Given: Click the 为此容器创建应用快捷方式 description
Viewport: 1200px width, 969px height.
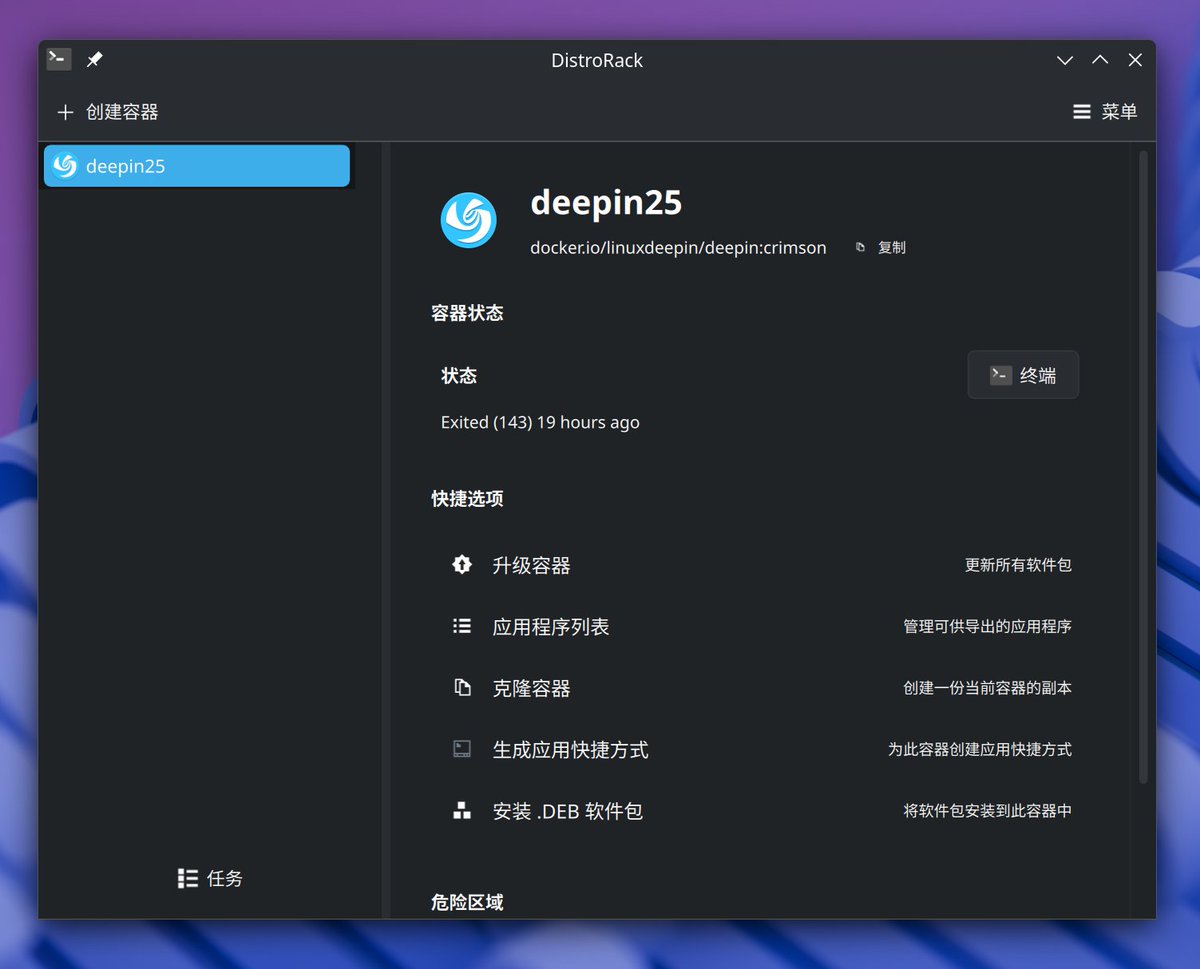Looking at the screenshot, I should coord(979,749).
